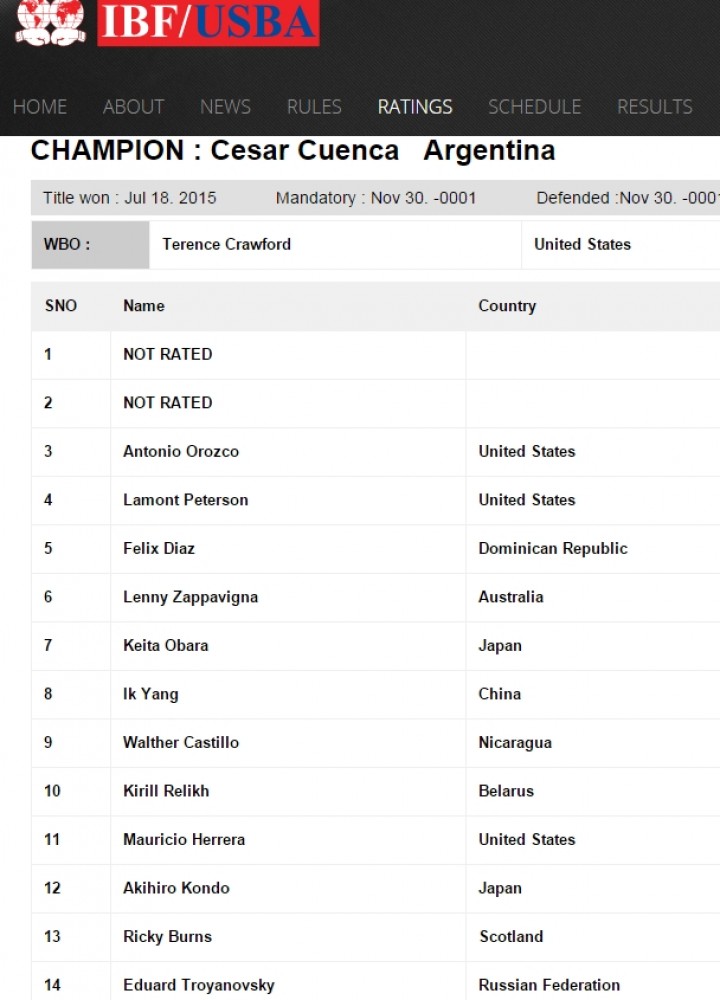Select Ricky Burns ranked thirteenth
The width and height of the screenshot is (720, 1000).
click(x=167, y=937)
